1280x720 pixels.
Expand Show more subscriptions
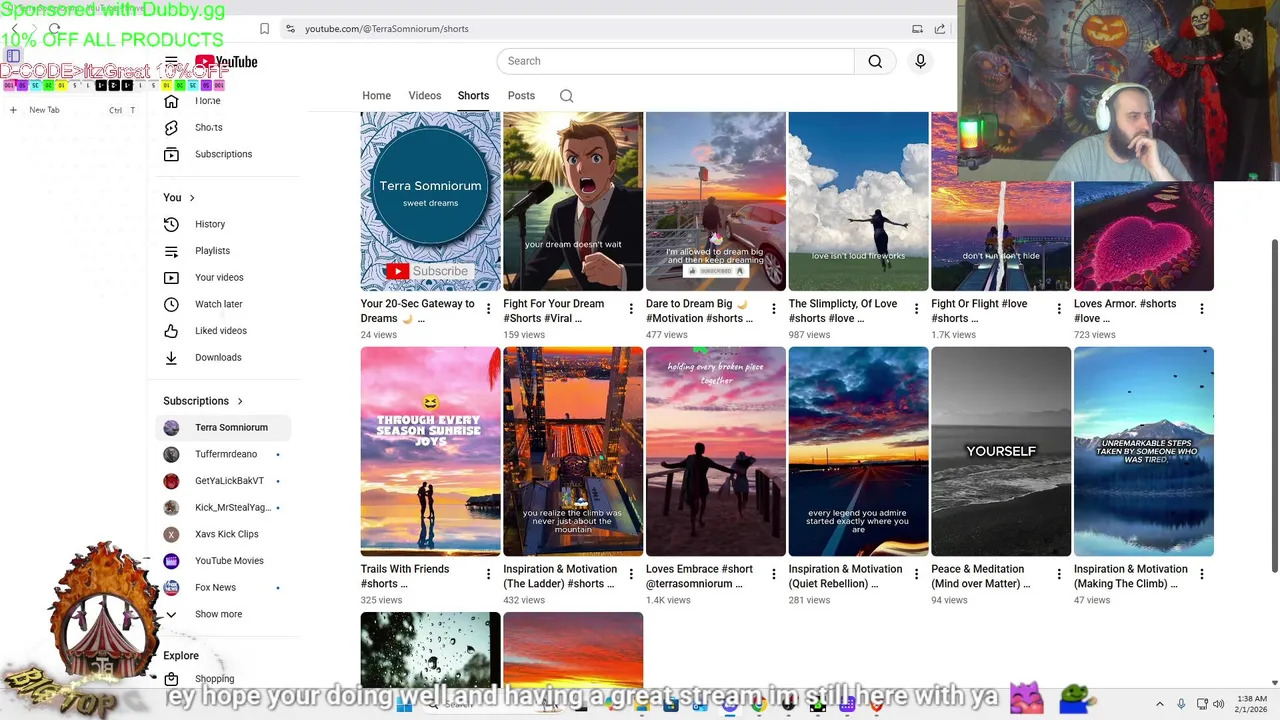(218, 614)
